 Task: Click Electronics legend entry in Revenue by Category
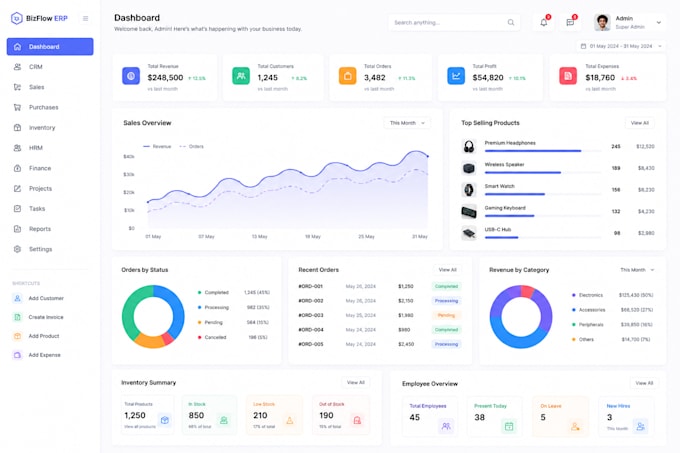pyautogui.click(x=612, y=295)
